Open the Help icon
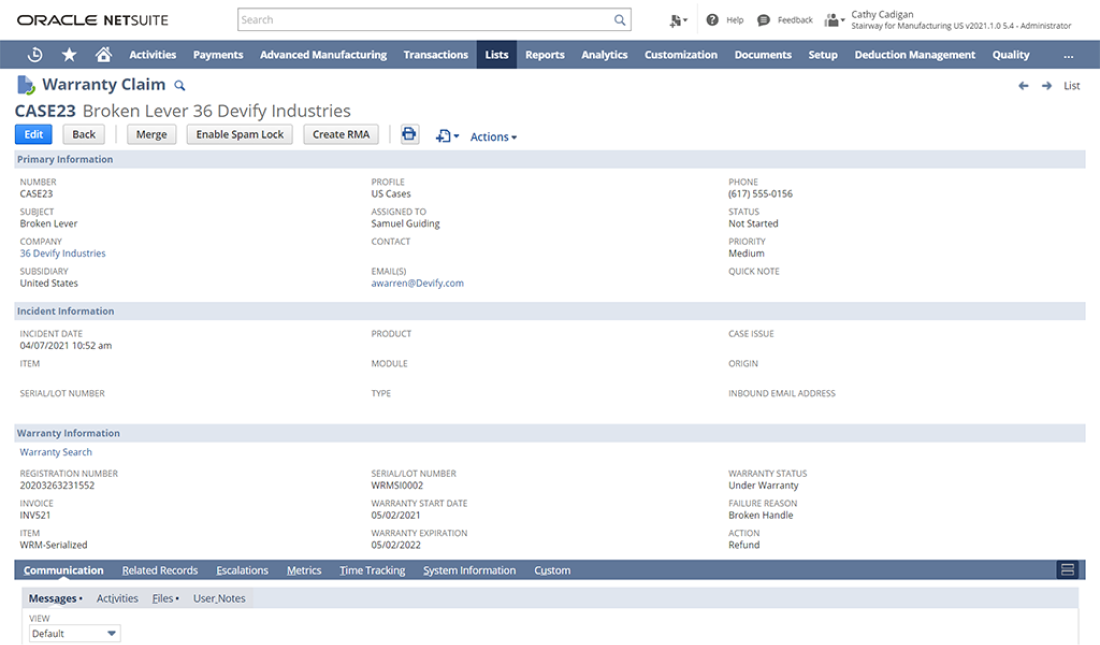 tap(712, 20)
